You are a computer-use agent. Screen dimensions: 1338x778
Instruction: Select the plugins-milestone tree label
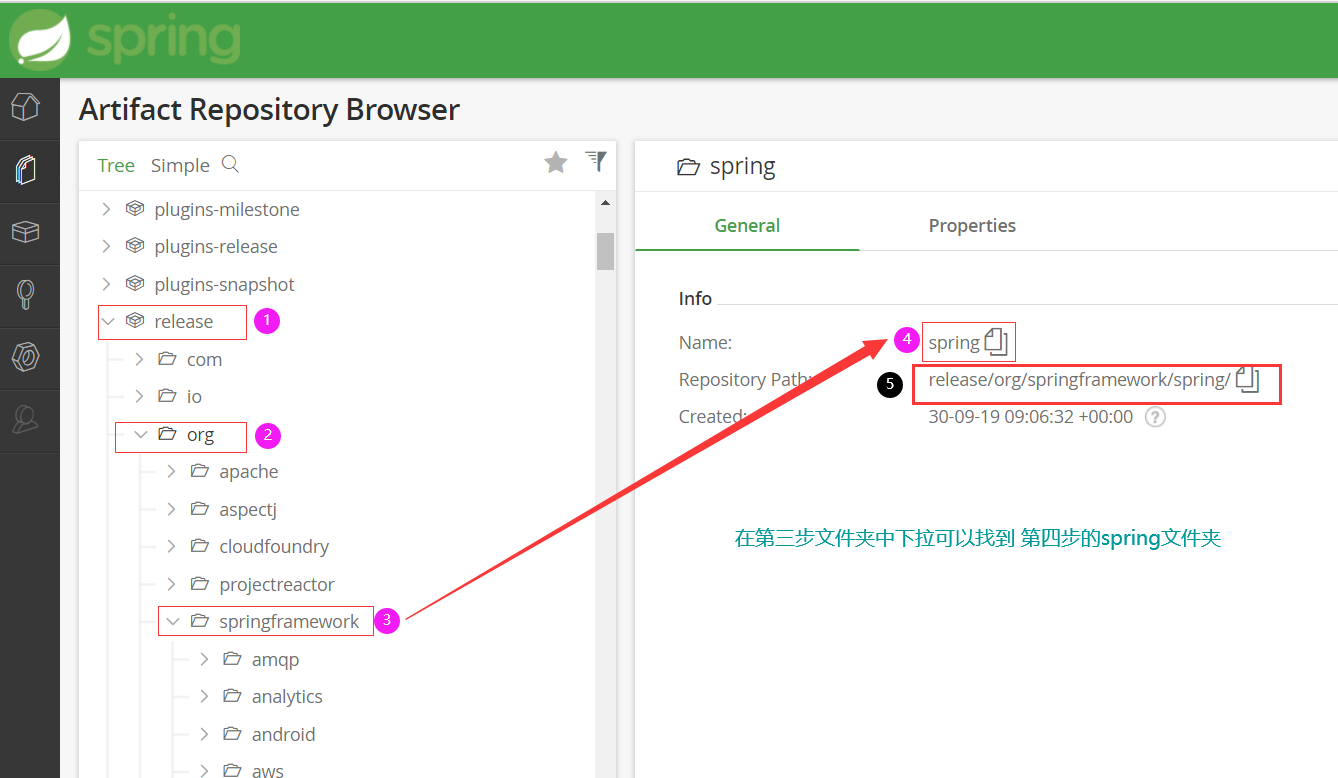[x=227, y=209]
